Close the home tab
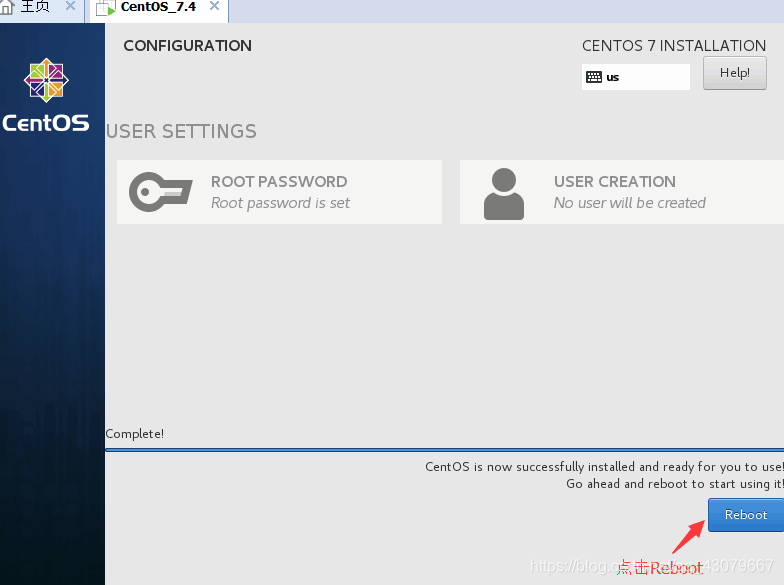Image resolution: width=784 pixels, height=585 pixels. [x=70, y=6]
